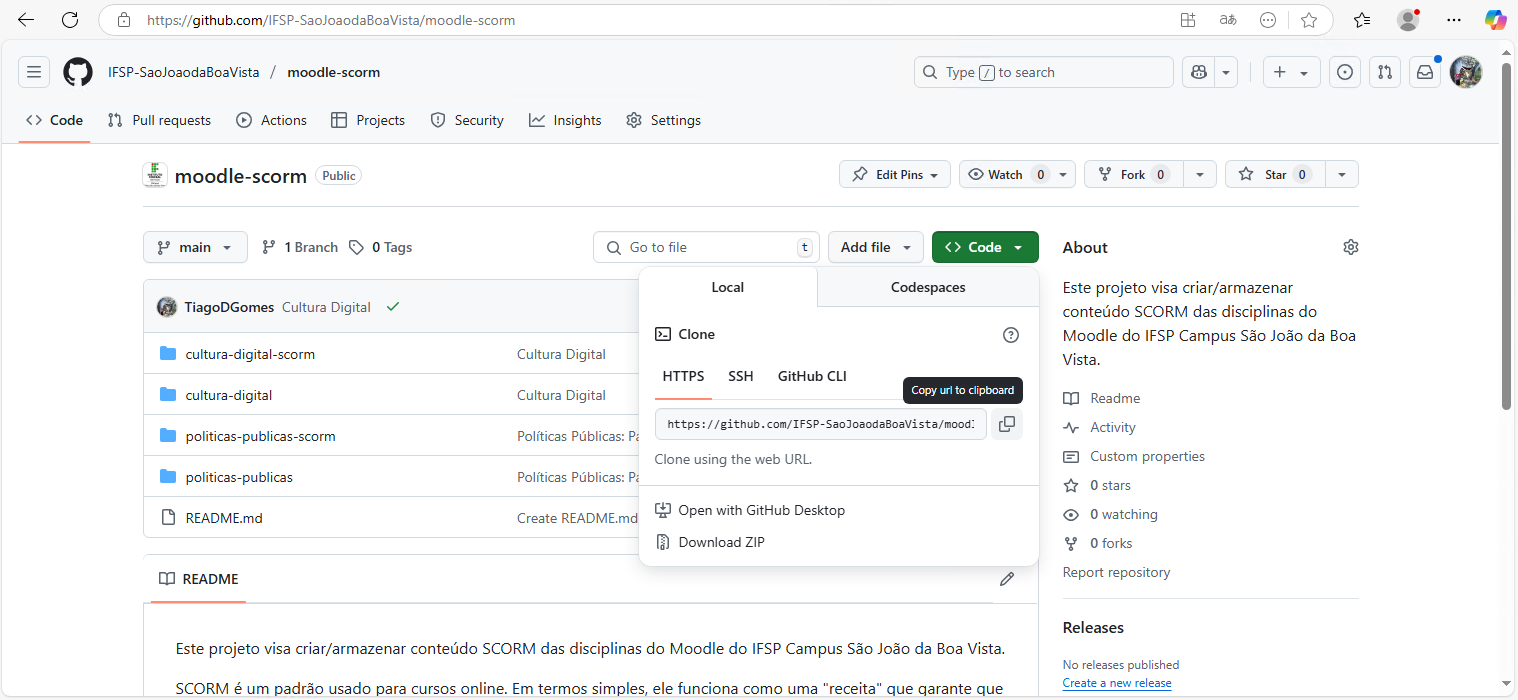Edit the README with the pencil icon

tap(1007, 579)
